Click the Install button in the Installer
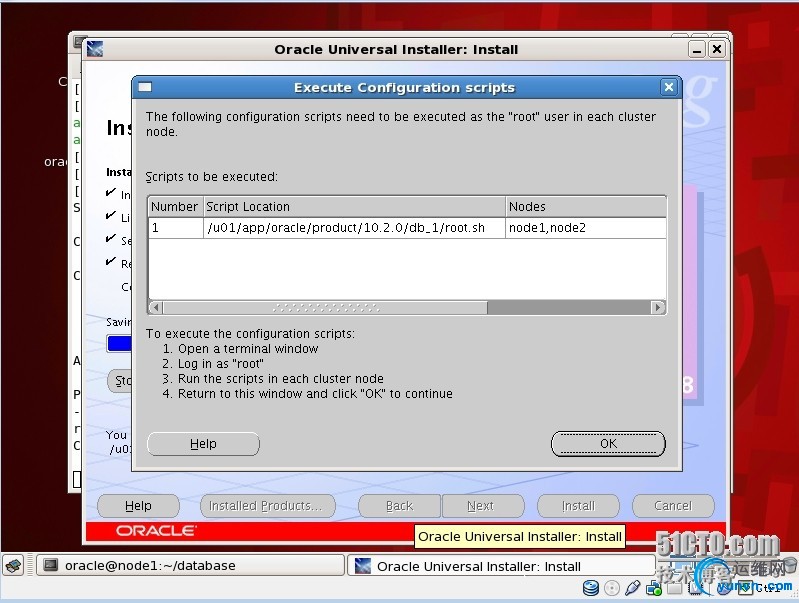799x603 pixels. [x=578, y=506]
